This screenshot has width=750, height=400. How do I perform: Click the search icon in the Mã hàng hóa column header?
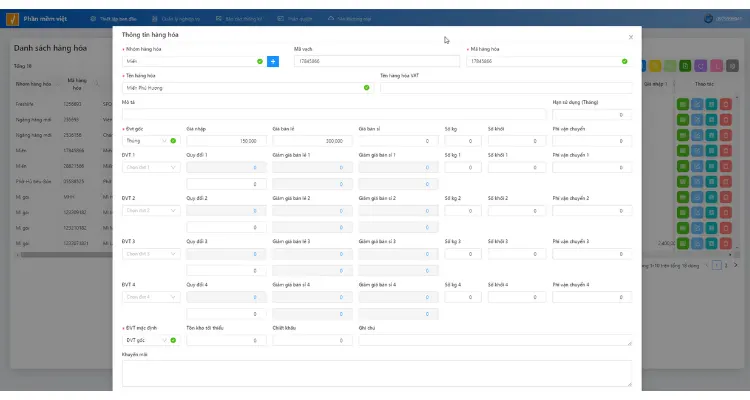point(97,84)
